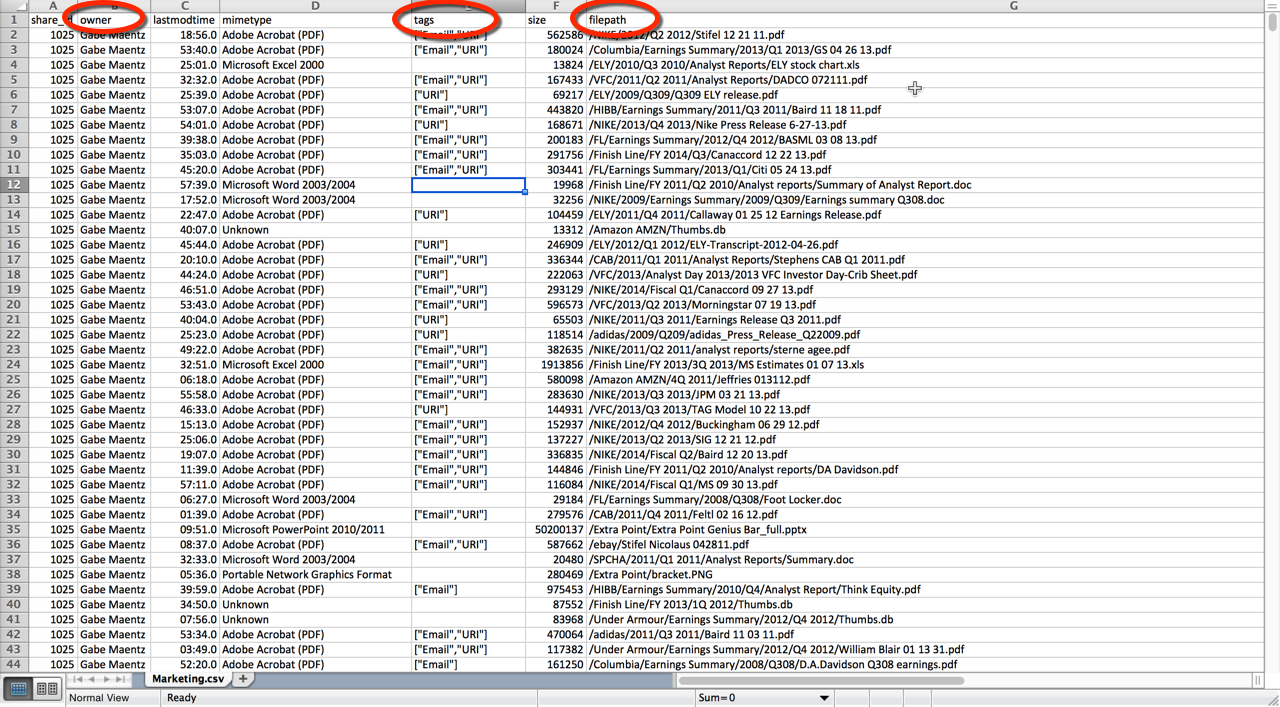
Task: Click the 'Microsoft PowerPoint 2010/2011' cell
Action: (x=315, y=530)
